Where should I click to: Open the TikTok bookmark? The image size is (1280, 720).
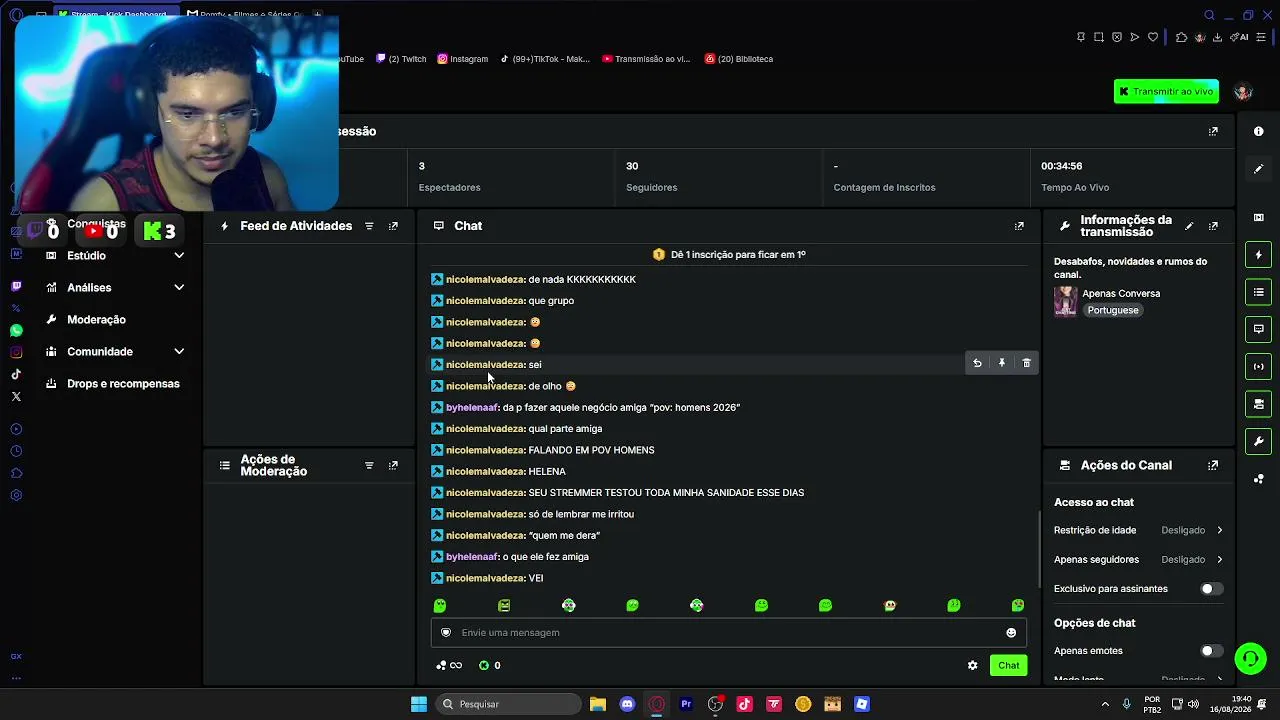coord(545,59)
